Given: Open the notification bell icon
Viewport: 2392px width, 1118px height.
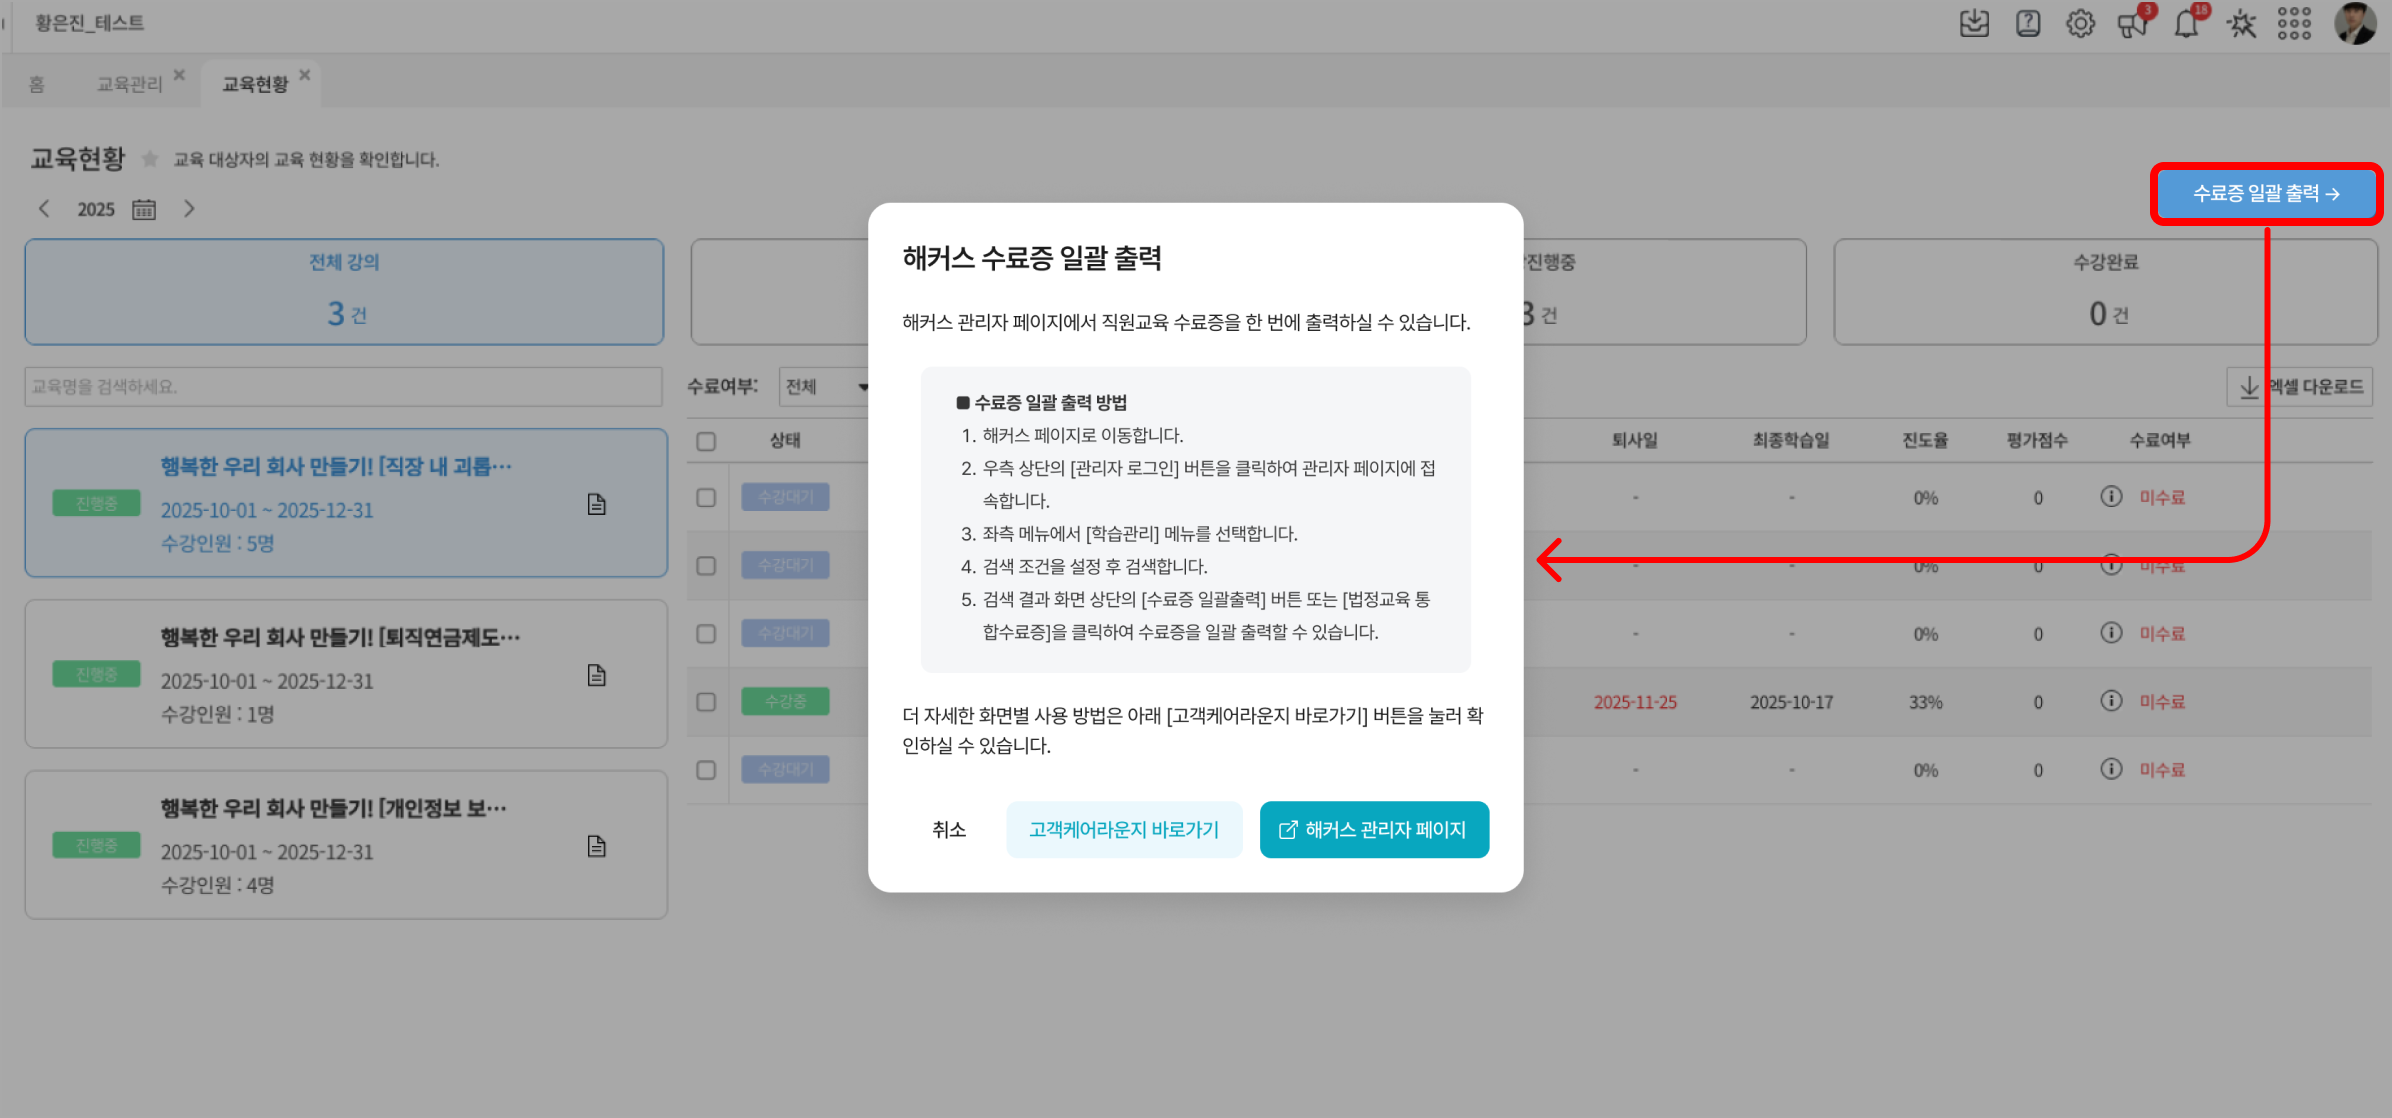Looking at the screenshot, I should coord(2187,24).
